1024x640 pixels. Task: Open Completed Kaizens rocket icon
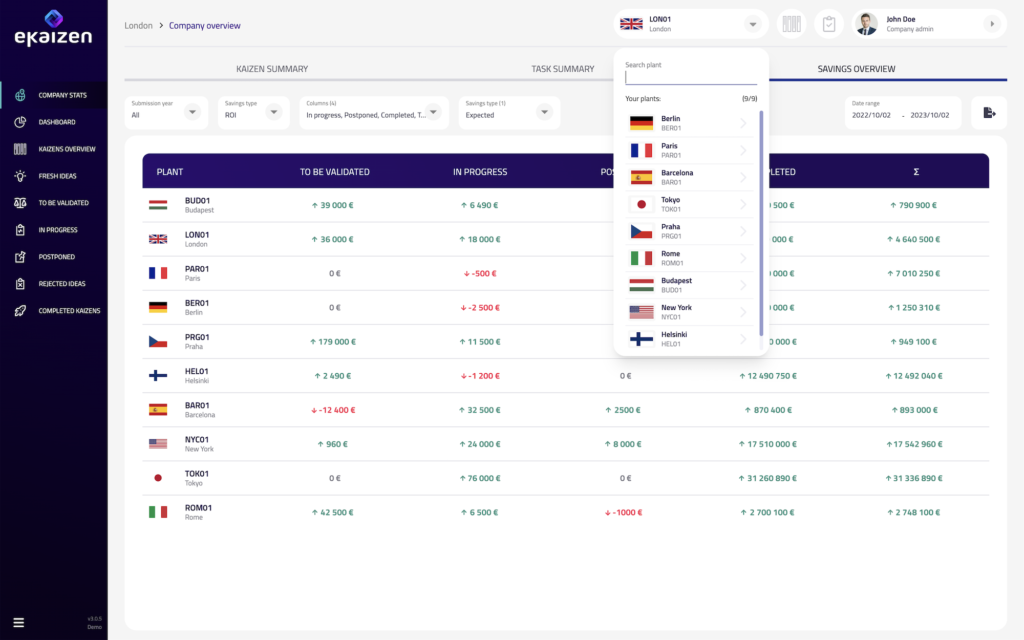coord(20,311)
